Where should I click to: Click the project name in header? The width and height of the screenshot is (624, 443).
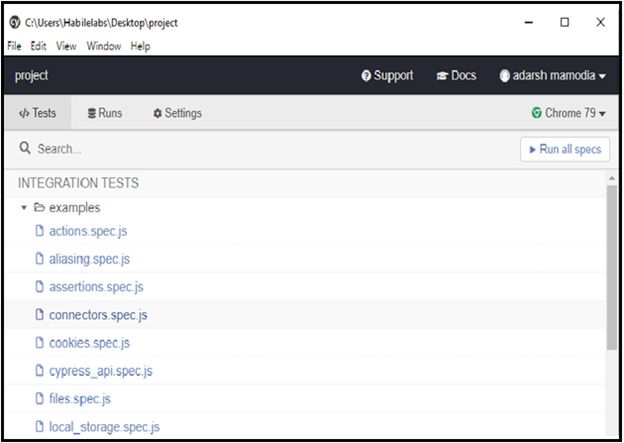click(x=31, y=76)
